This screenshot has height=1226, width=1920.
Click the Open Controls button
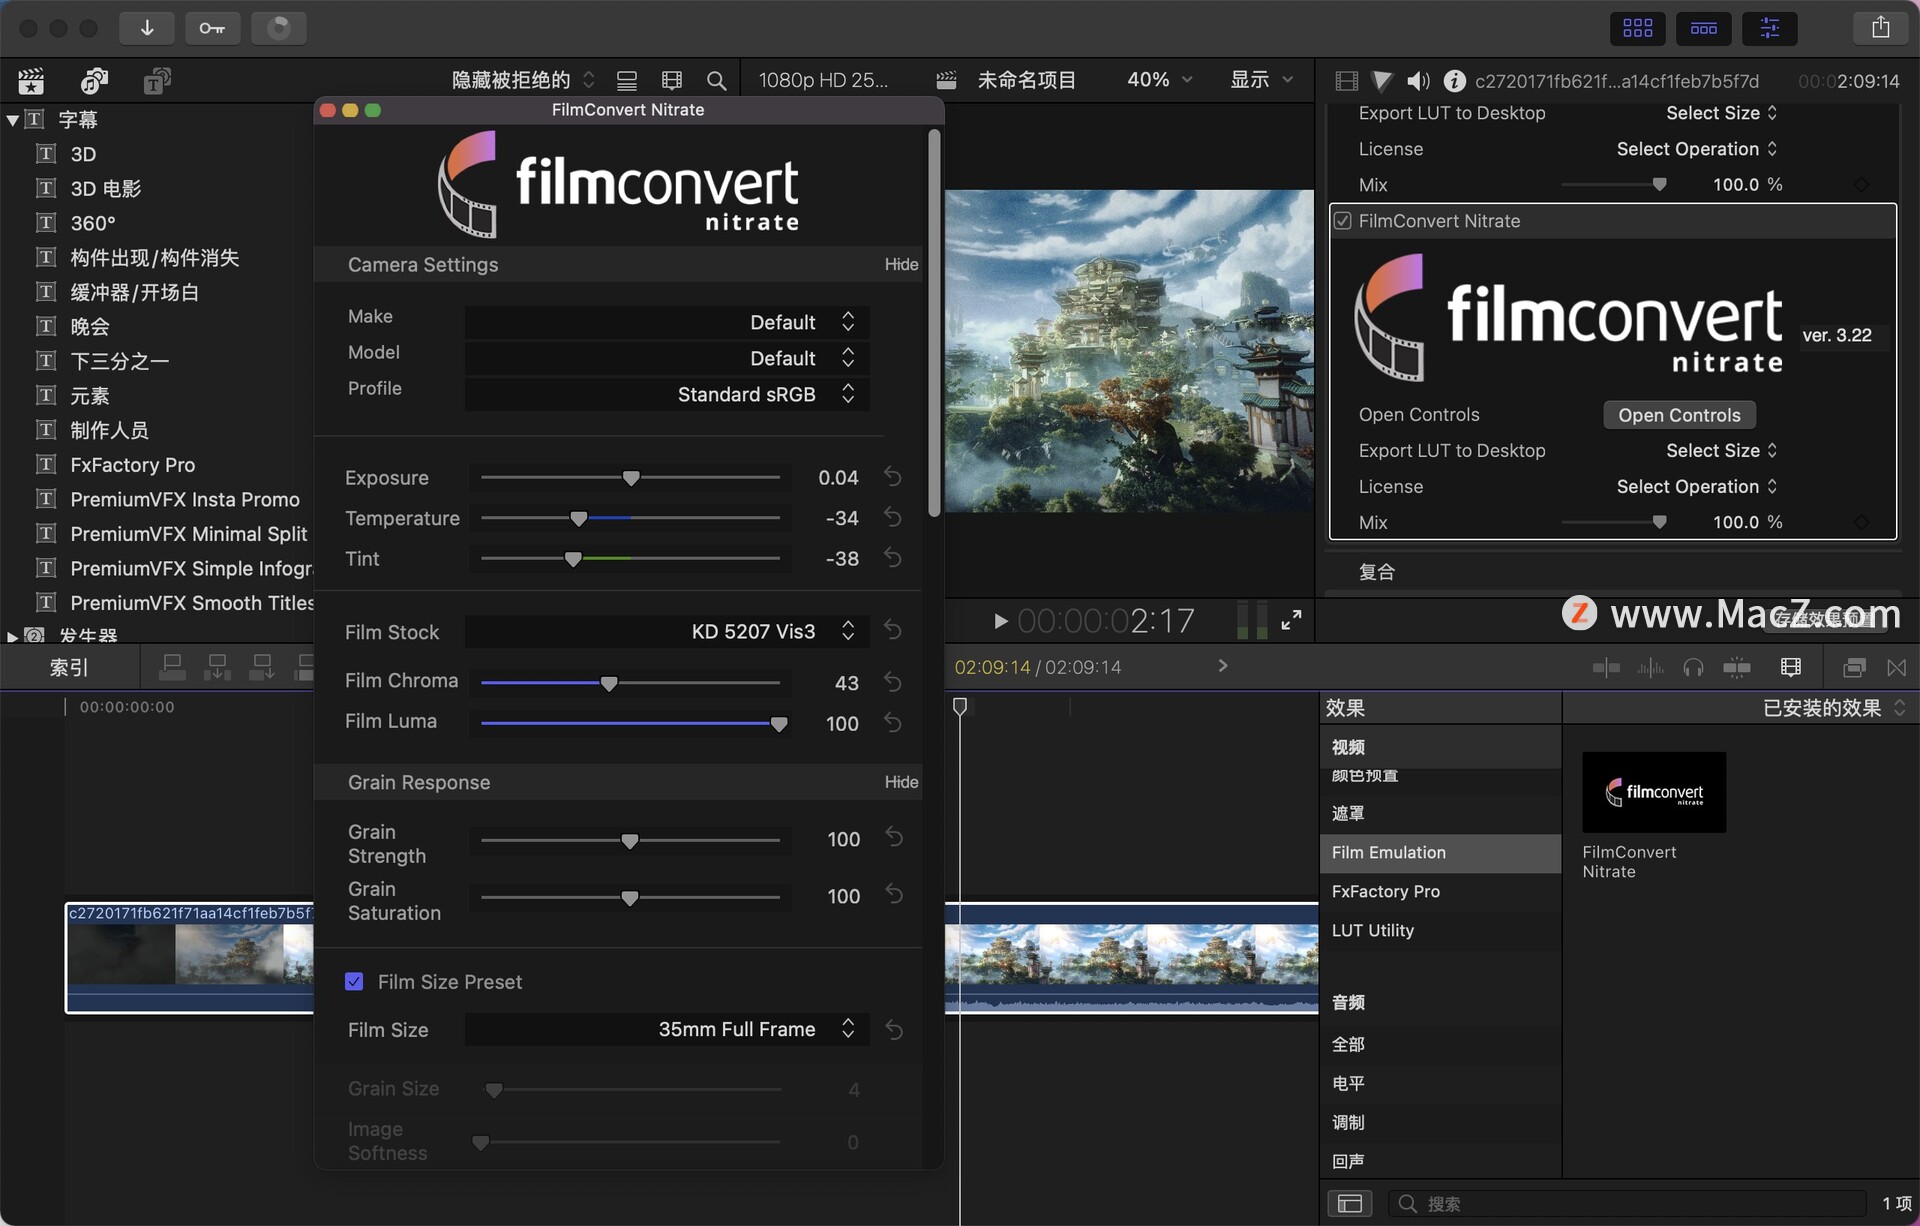point(1678,415)
